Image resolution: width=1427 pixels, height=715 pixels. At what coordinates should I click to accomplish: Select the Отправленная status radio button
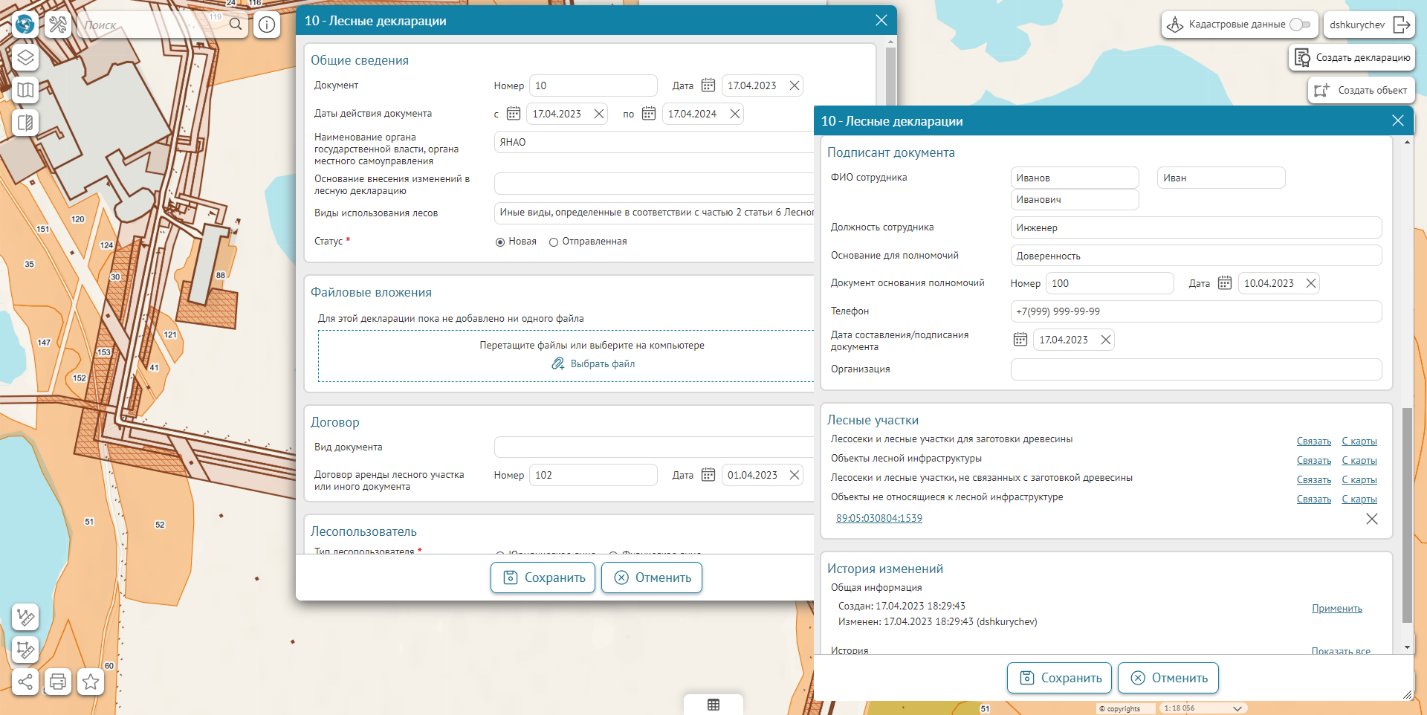coord(553,242)
